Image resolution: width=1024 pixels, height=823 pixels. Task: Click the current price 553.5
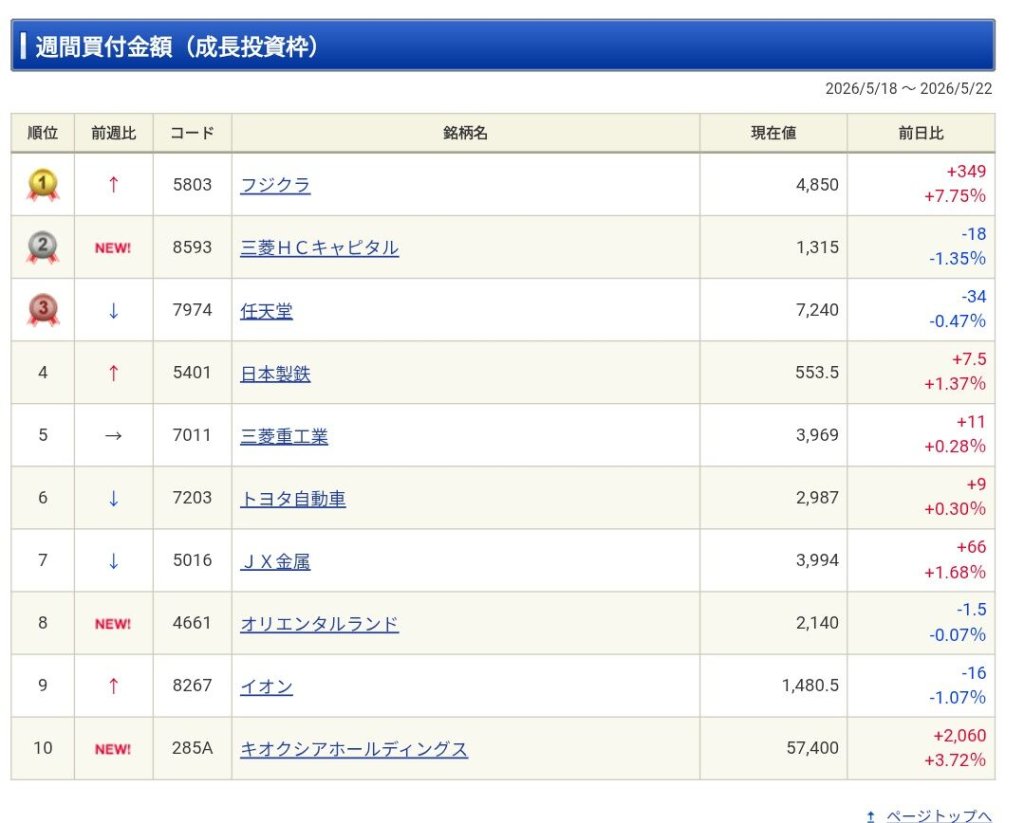pyautogui.click(x=817, y=373)
